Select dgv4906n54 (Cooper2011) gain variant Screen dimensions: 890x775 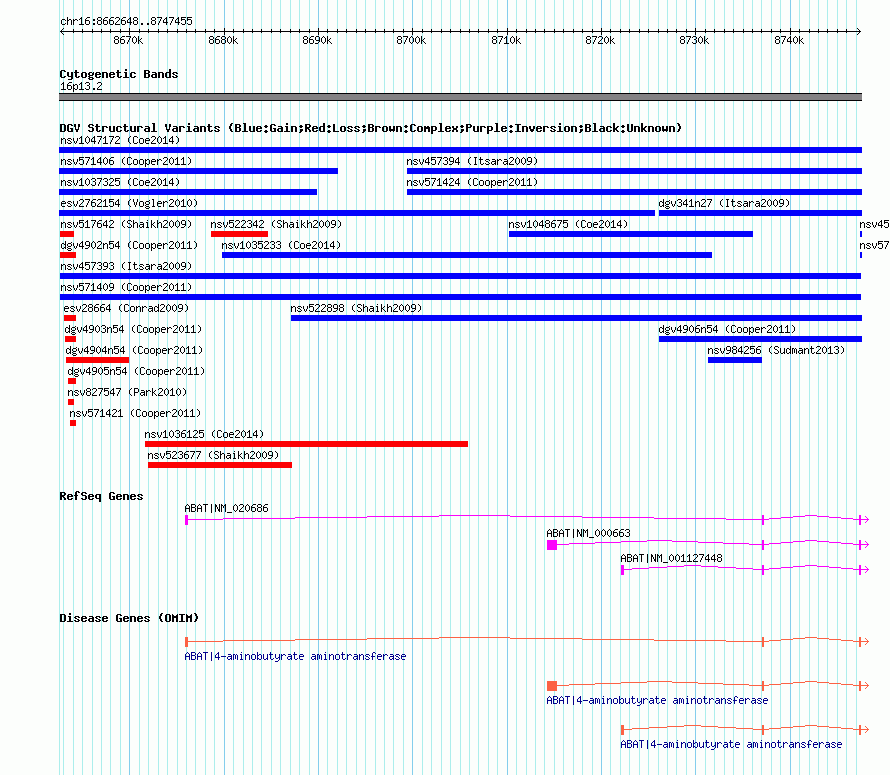760,339
